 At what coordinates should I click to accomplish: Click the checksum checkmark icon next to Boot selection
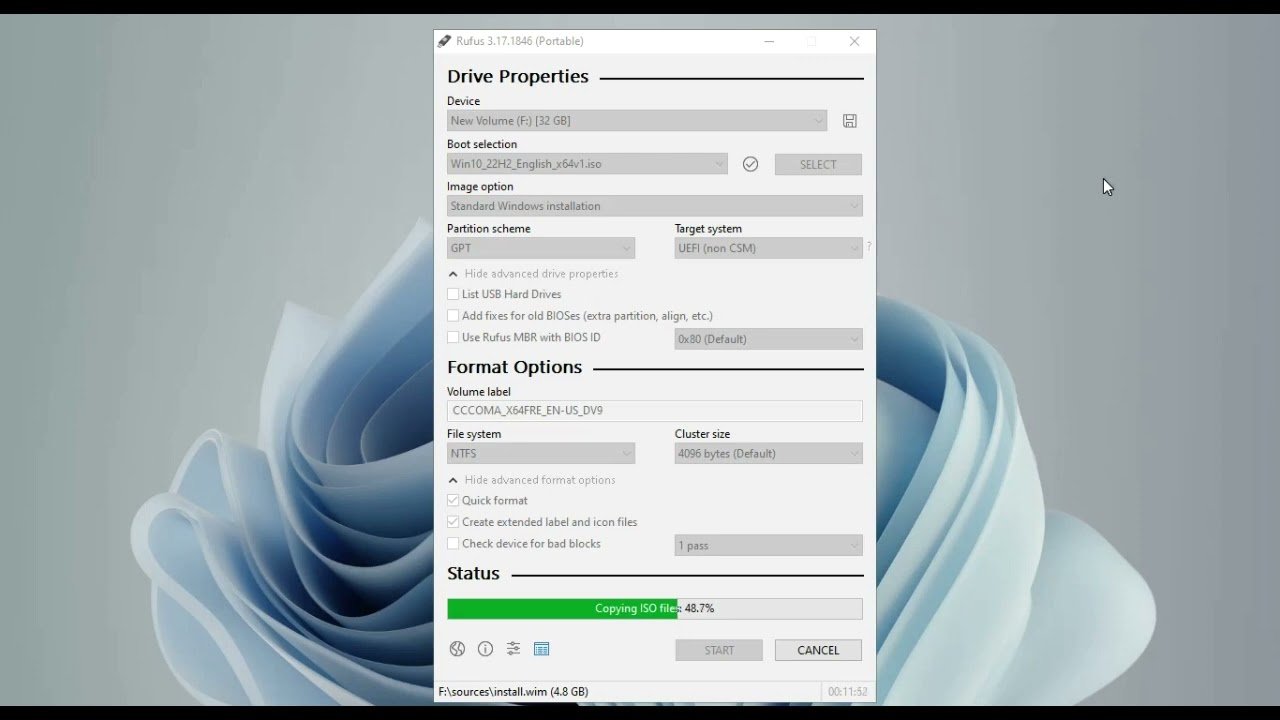[750, 164]
